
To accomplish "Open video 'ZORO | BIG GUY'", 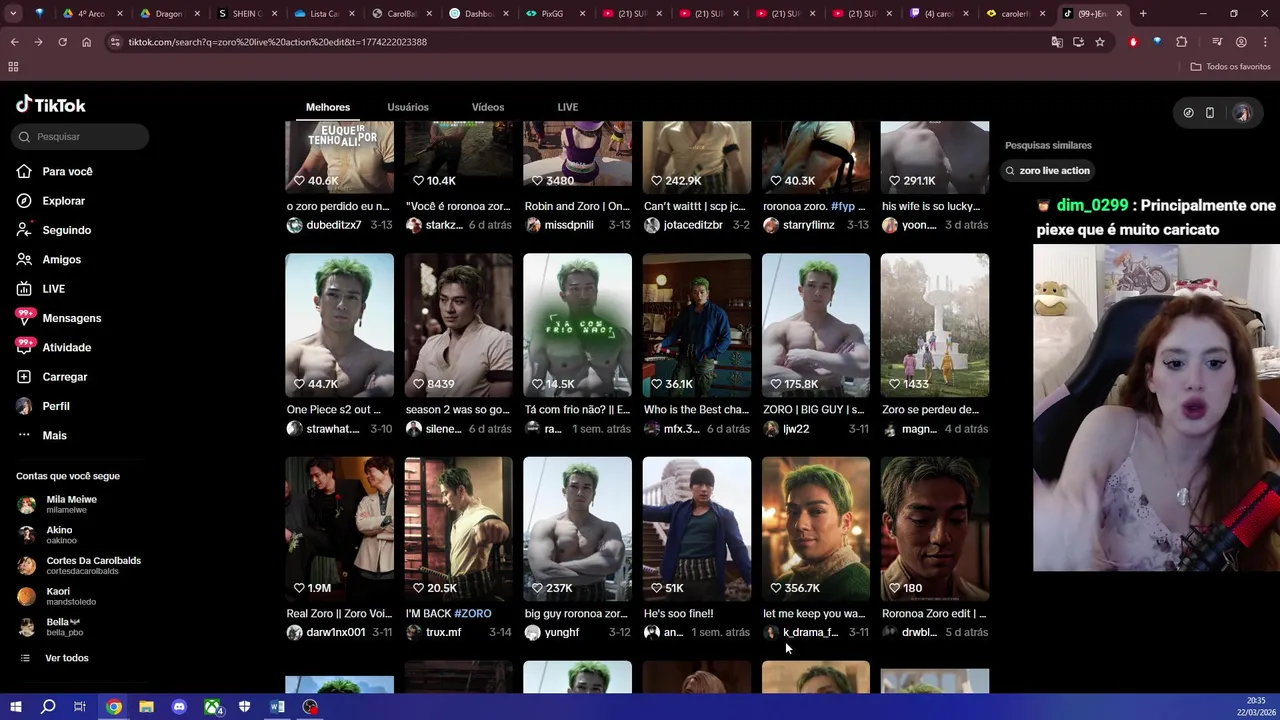I will (x=815, y=325).
